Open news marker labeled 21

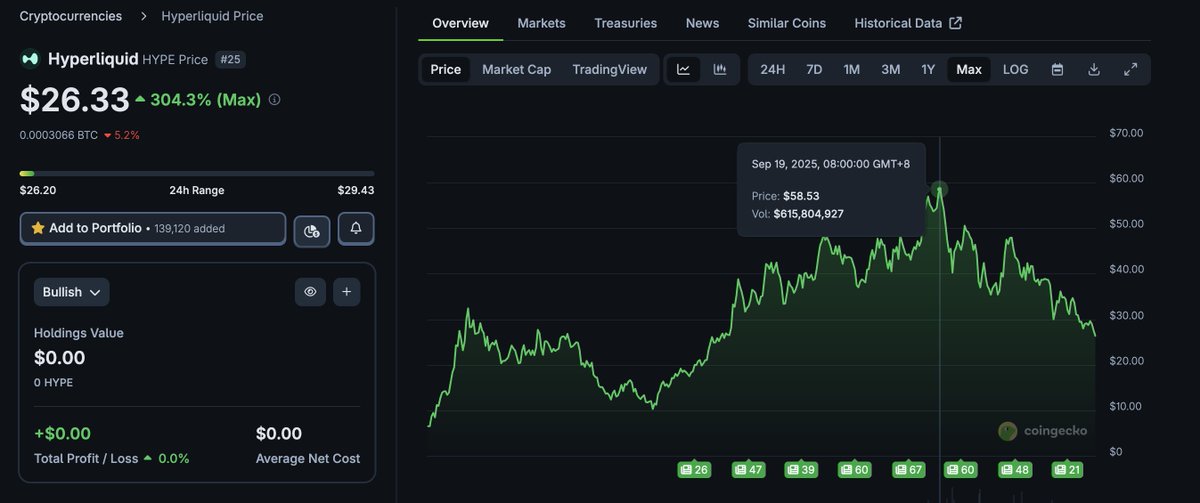pyautogui.click(x=1067, y=469)
